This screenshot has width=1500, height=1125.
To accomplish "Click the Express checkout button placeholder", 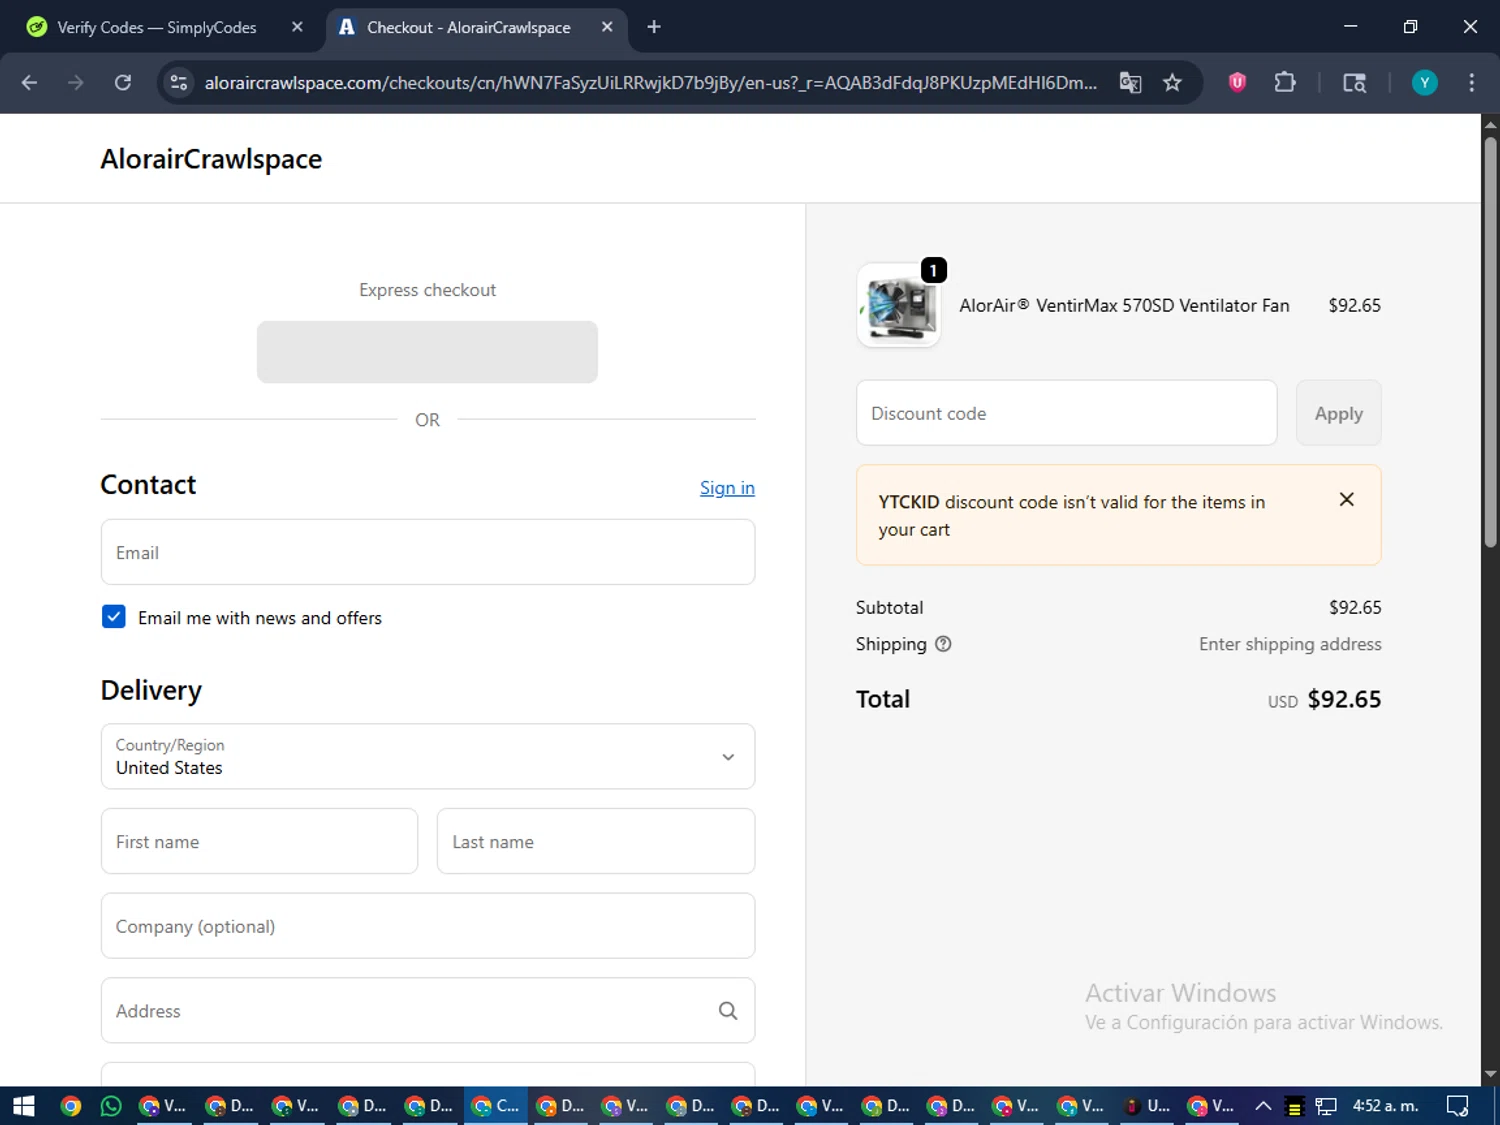I will (x=427, y=352).
